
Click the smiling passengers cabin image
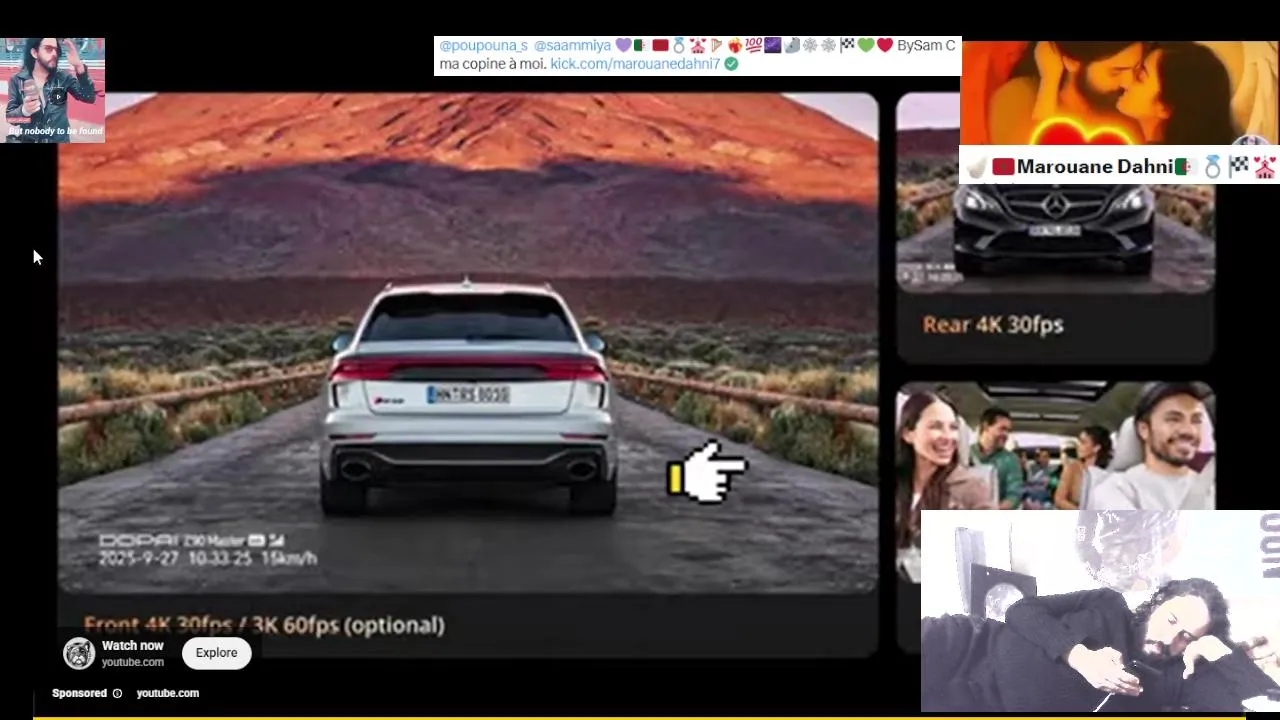1055,446
